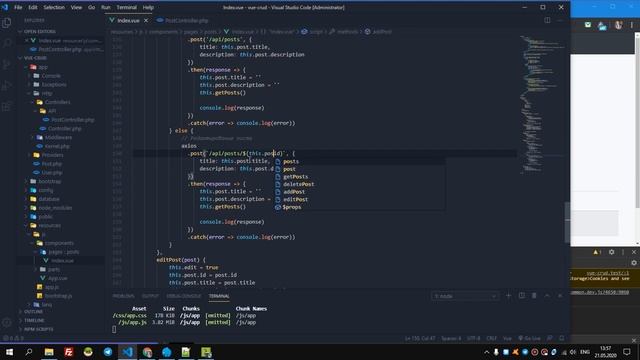Image resolution: width=640 pixels, height=360 pixels.
Task: Click the Windows Start button
Action: (x=9, y=352)
